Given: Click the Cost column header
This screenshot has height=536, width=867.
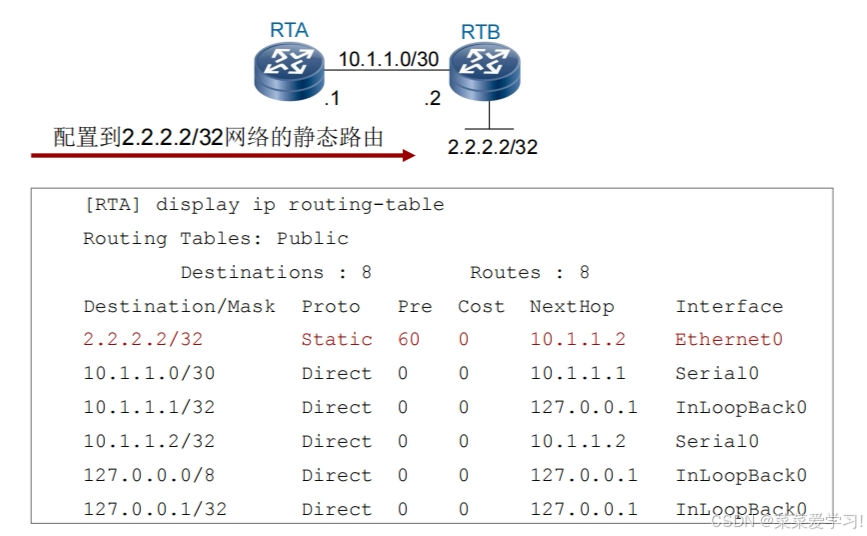Looking at the screenshot, I should 481,307.
